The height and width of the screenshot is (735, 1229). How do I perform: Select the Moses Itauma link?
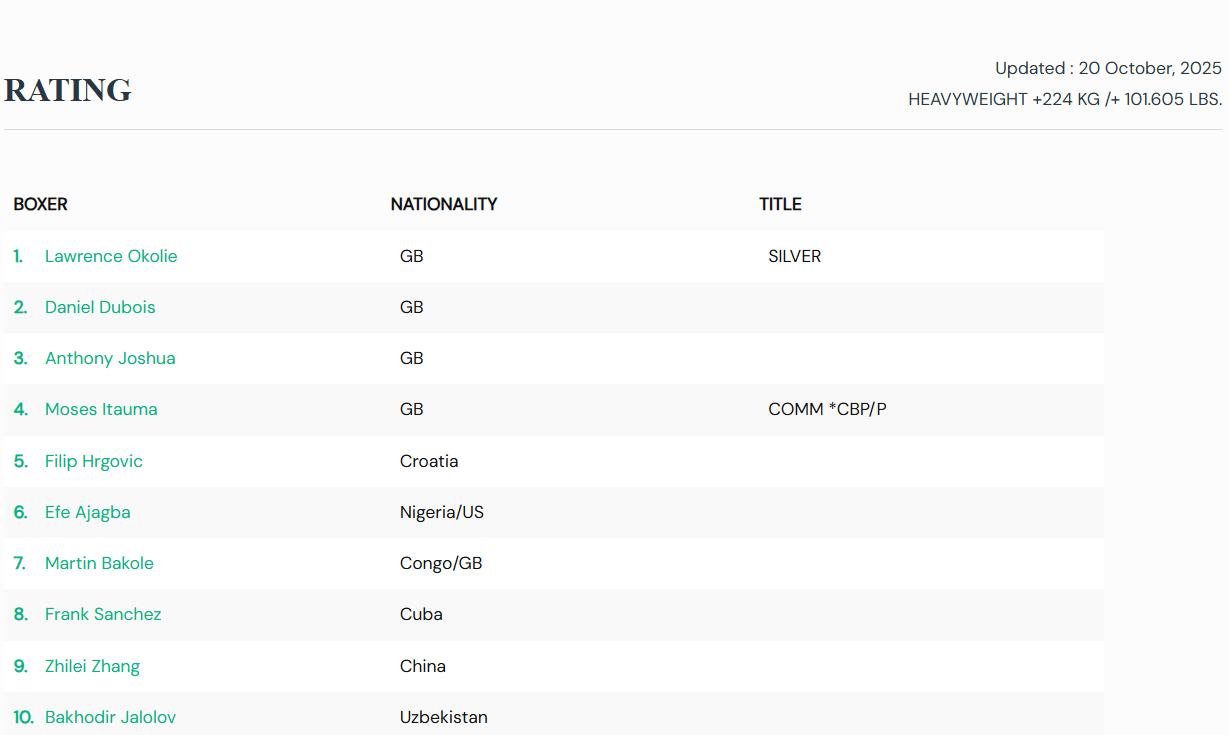(x=101, y=409)
